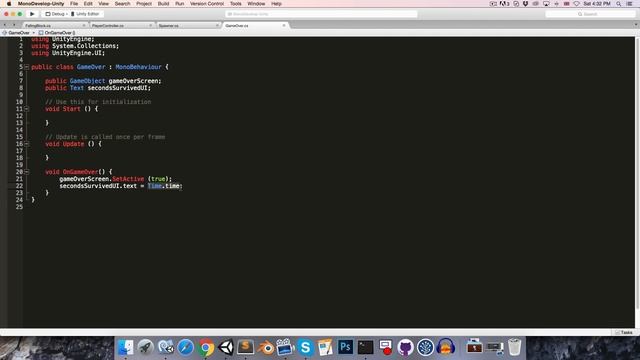Open Photoshop from the dock
Screen dimensions: 640x360
coord(345,347)
